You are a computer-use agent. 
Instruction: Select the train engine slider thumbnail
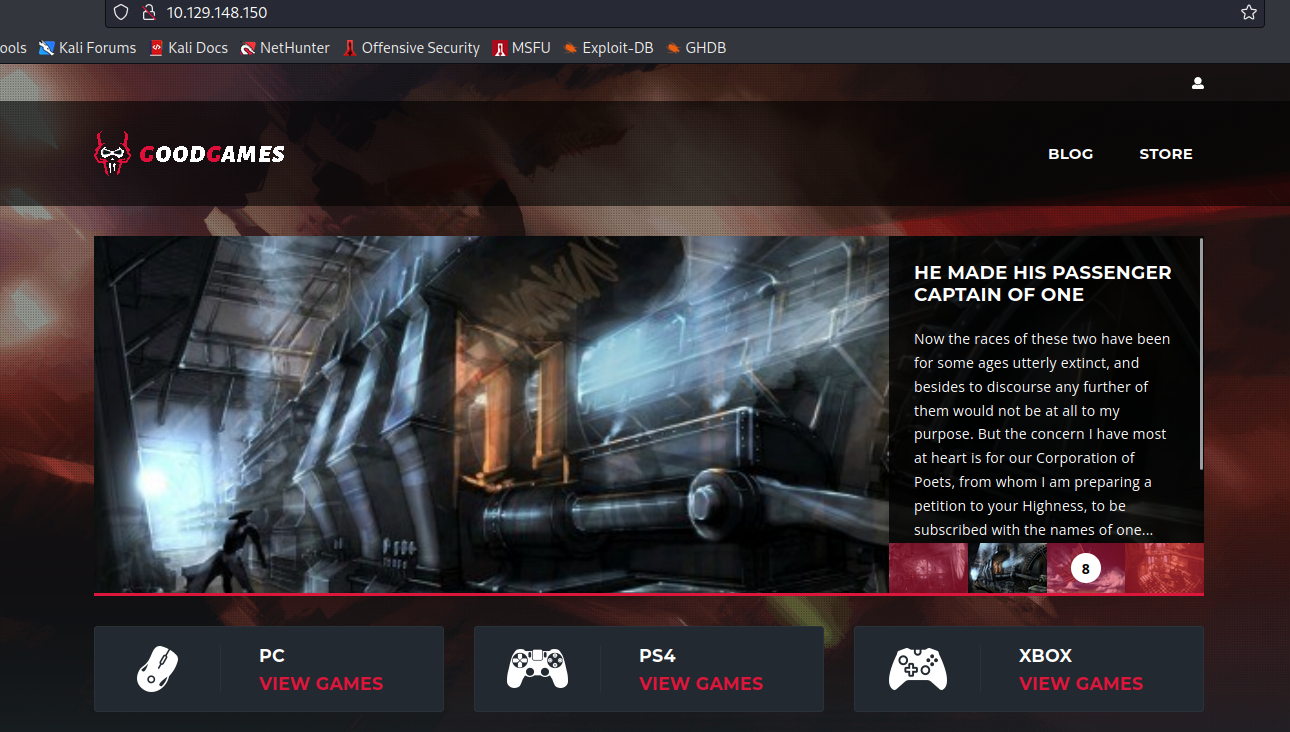click(1007, 568)
